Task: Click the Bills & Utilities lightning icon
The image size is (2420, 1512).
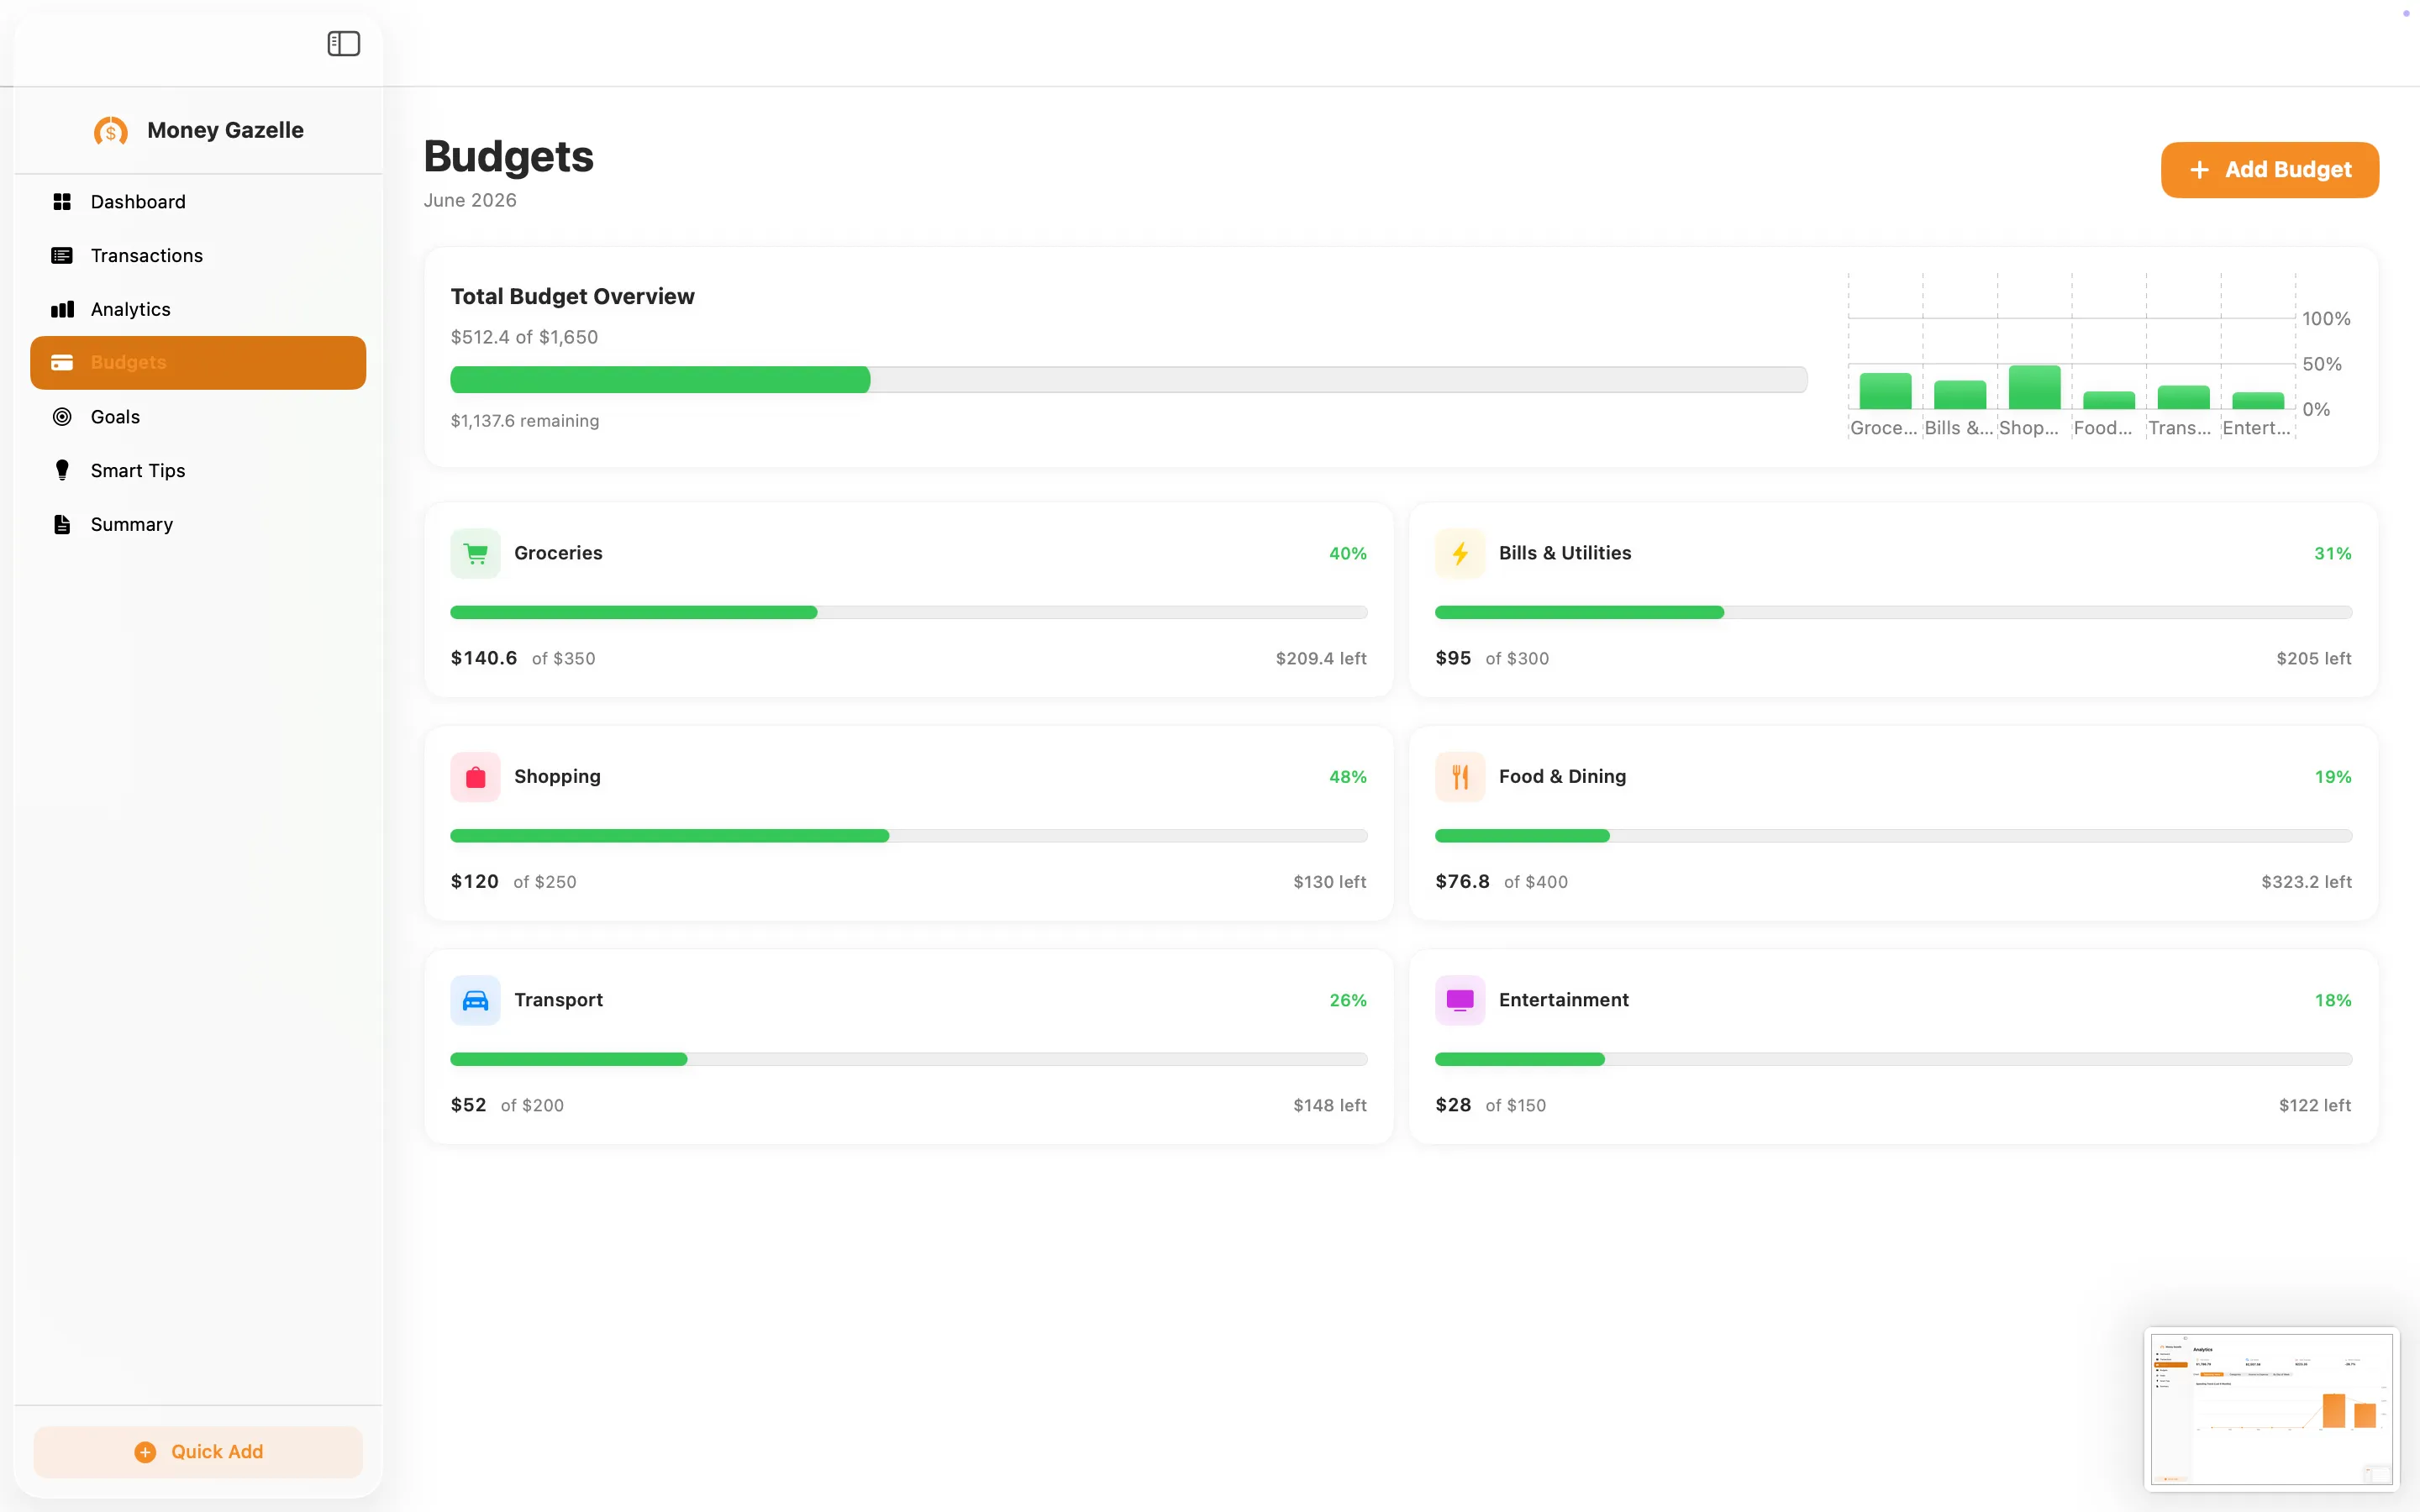Action: (1460, 553)
